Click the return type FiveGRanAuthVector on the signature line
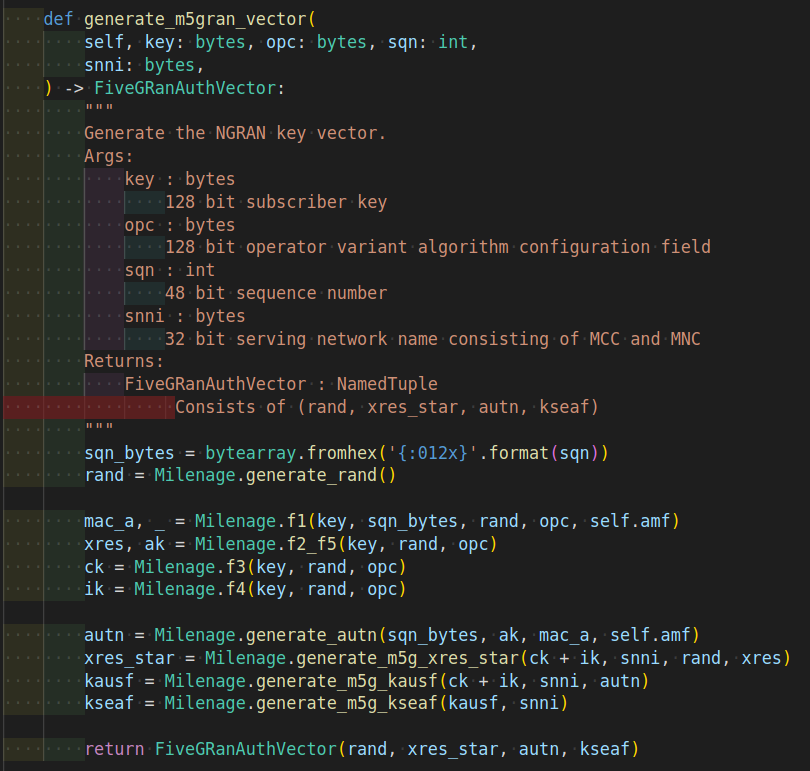Screen dimensions: 810x771 point(185,88)
